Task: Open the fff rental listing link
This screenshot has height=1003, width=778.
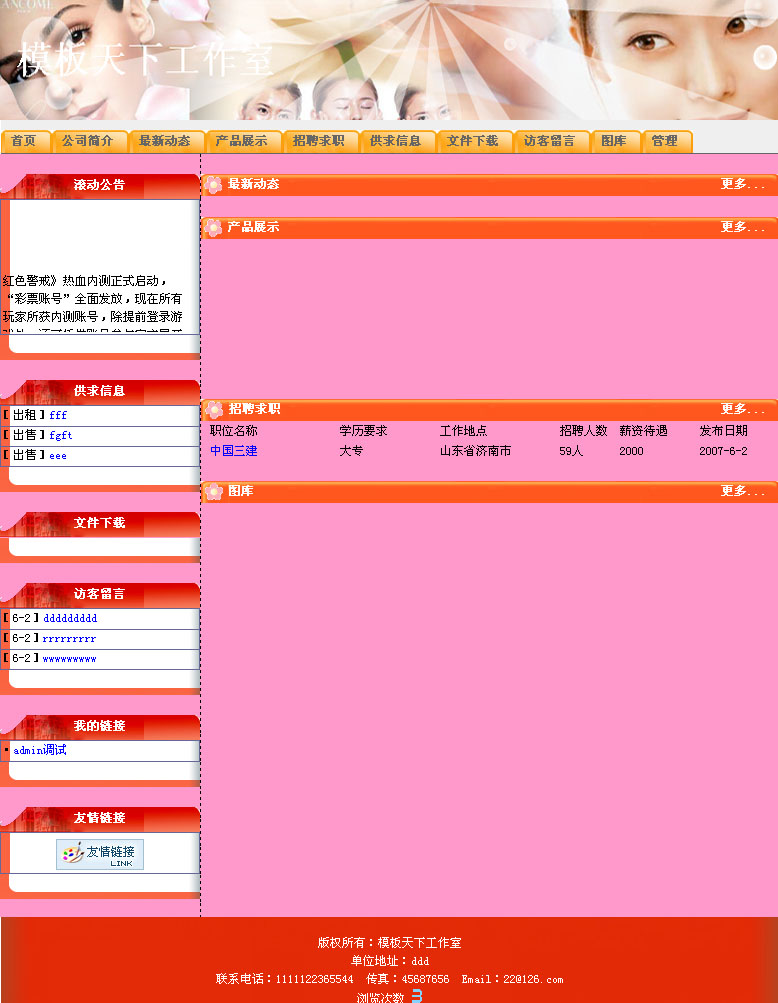Action: pyautogui.click(x=58, y=415)
